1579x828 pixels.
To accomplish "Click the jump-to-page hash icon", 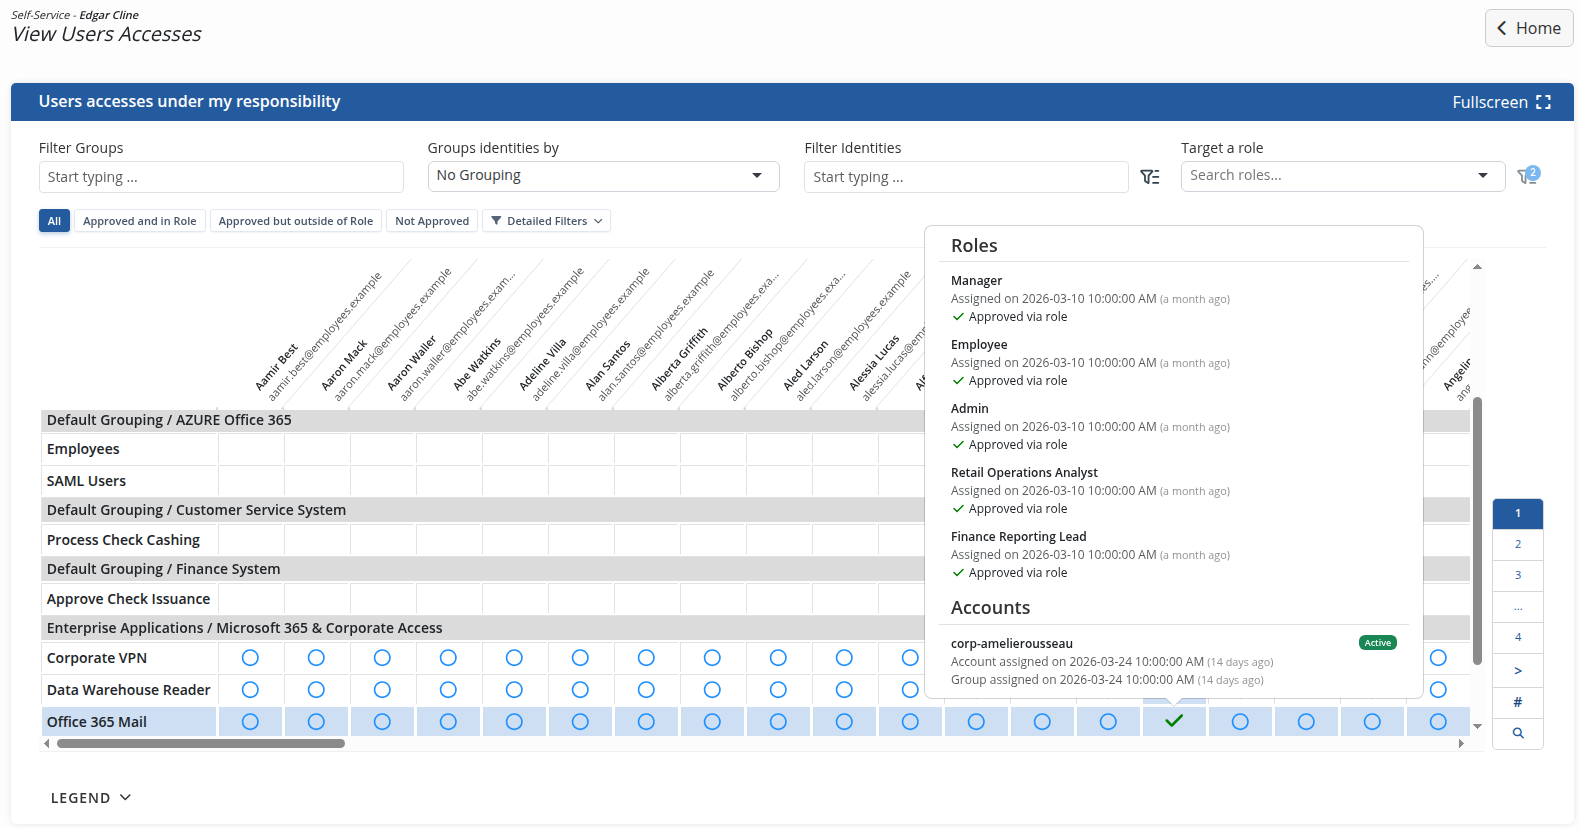I will (x=1518, y=702).
